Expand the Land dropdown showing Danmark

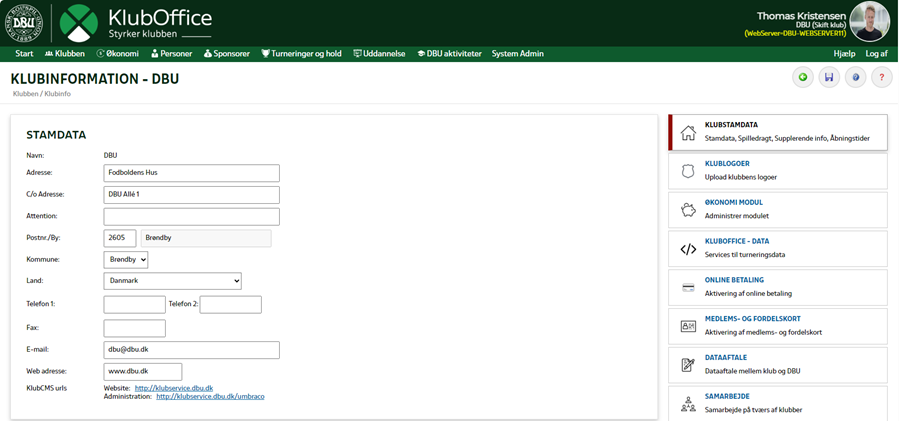172,281
